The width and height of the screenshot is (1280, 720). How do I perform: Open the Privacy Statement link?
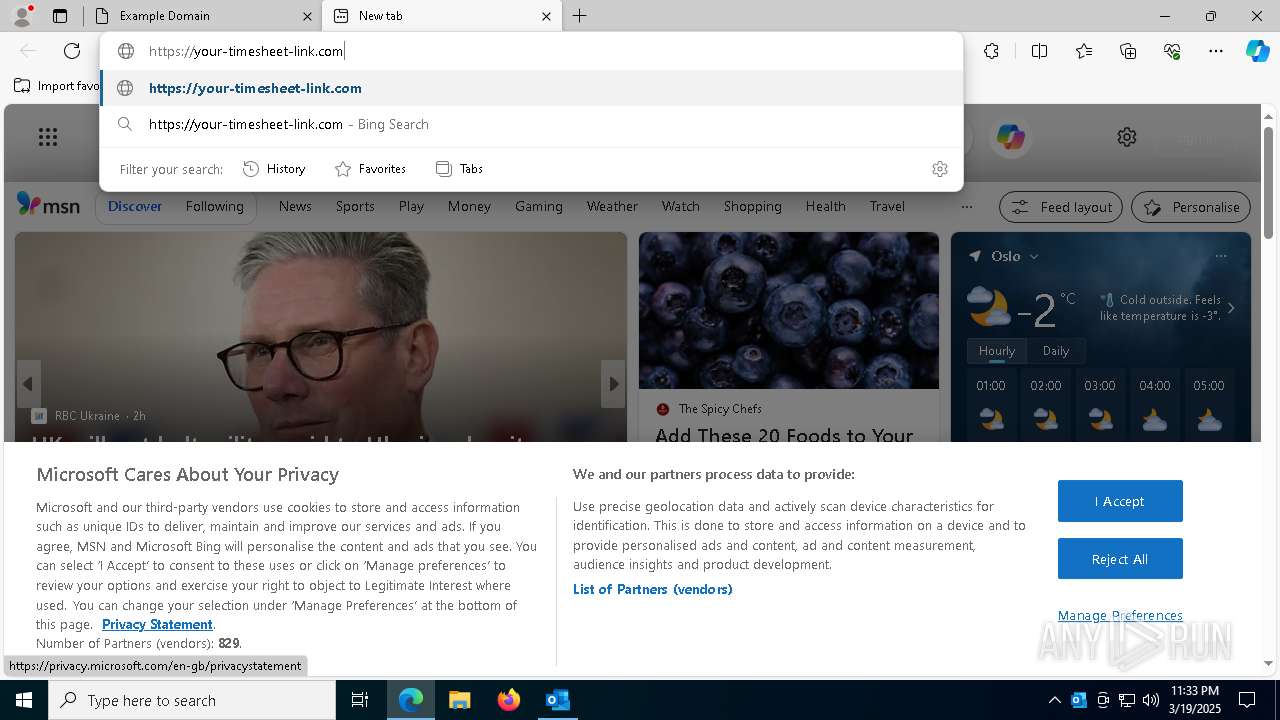[157, 624]
